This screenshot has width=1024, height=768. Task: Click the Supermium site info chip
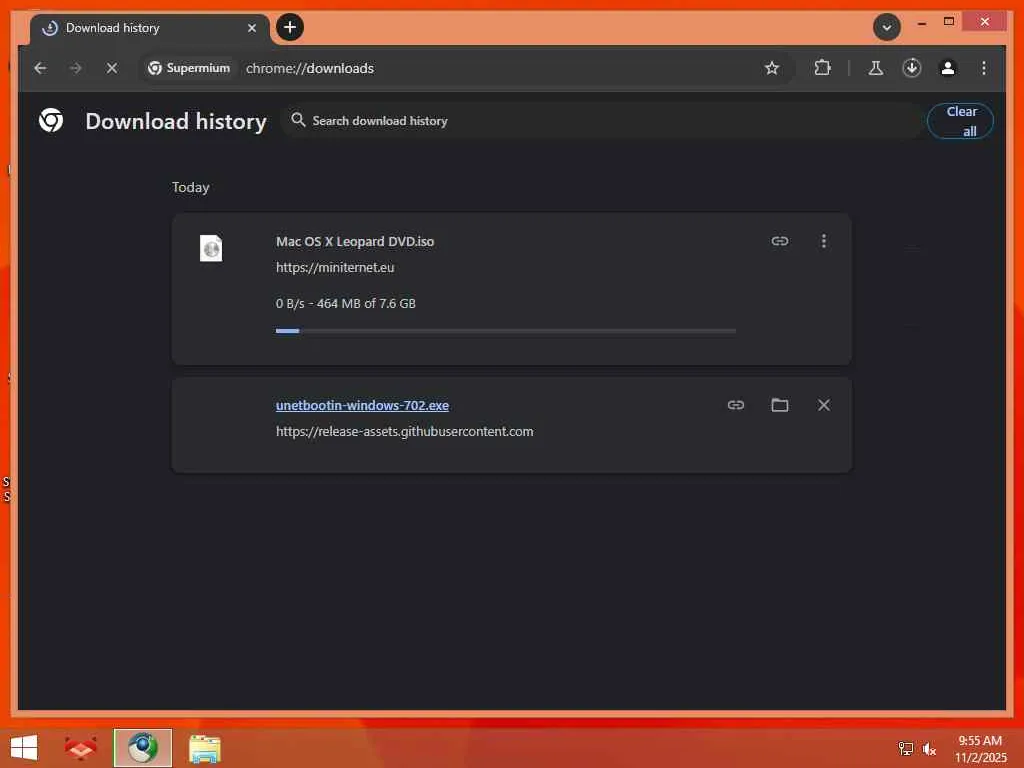coord(189,68)
